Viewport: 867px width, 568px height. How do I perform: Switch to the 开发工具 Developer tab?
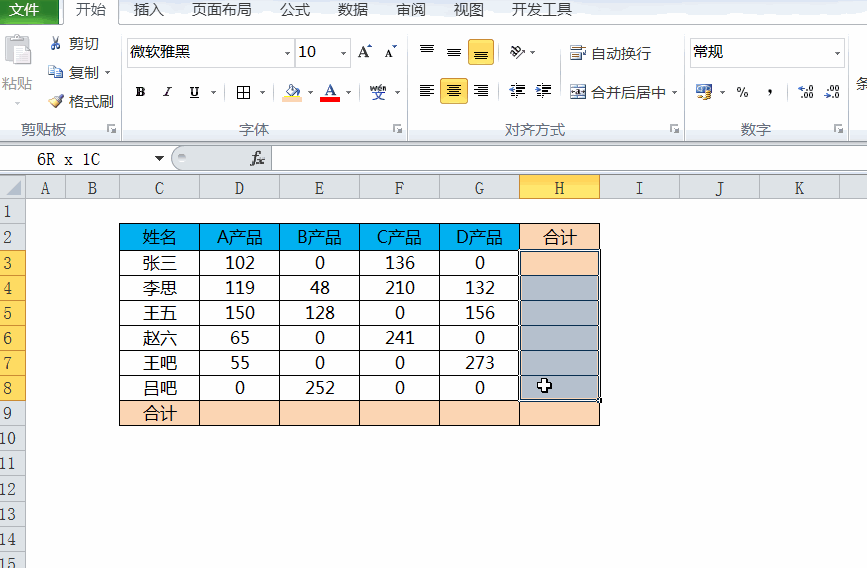541,10
